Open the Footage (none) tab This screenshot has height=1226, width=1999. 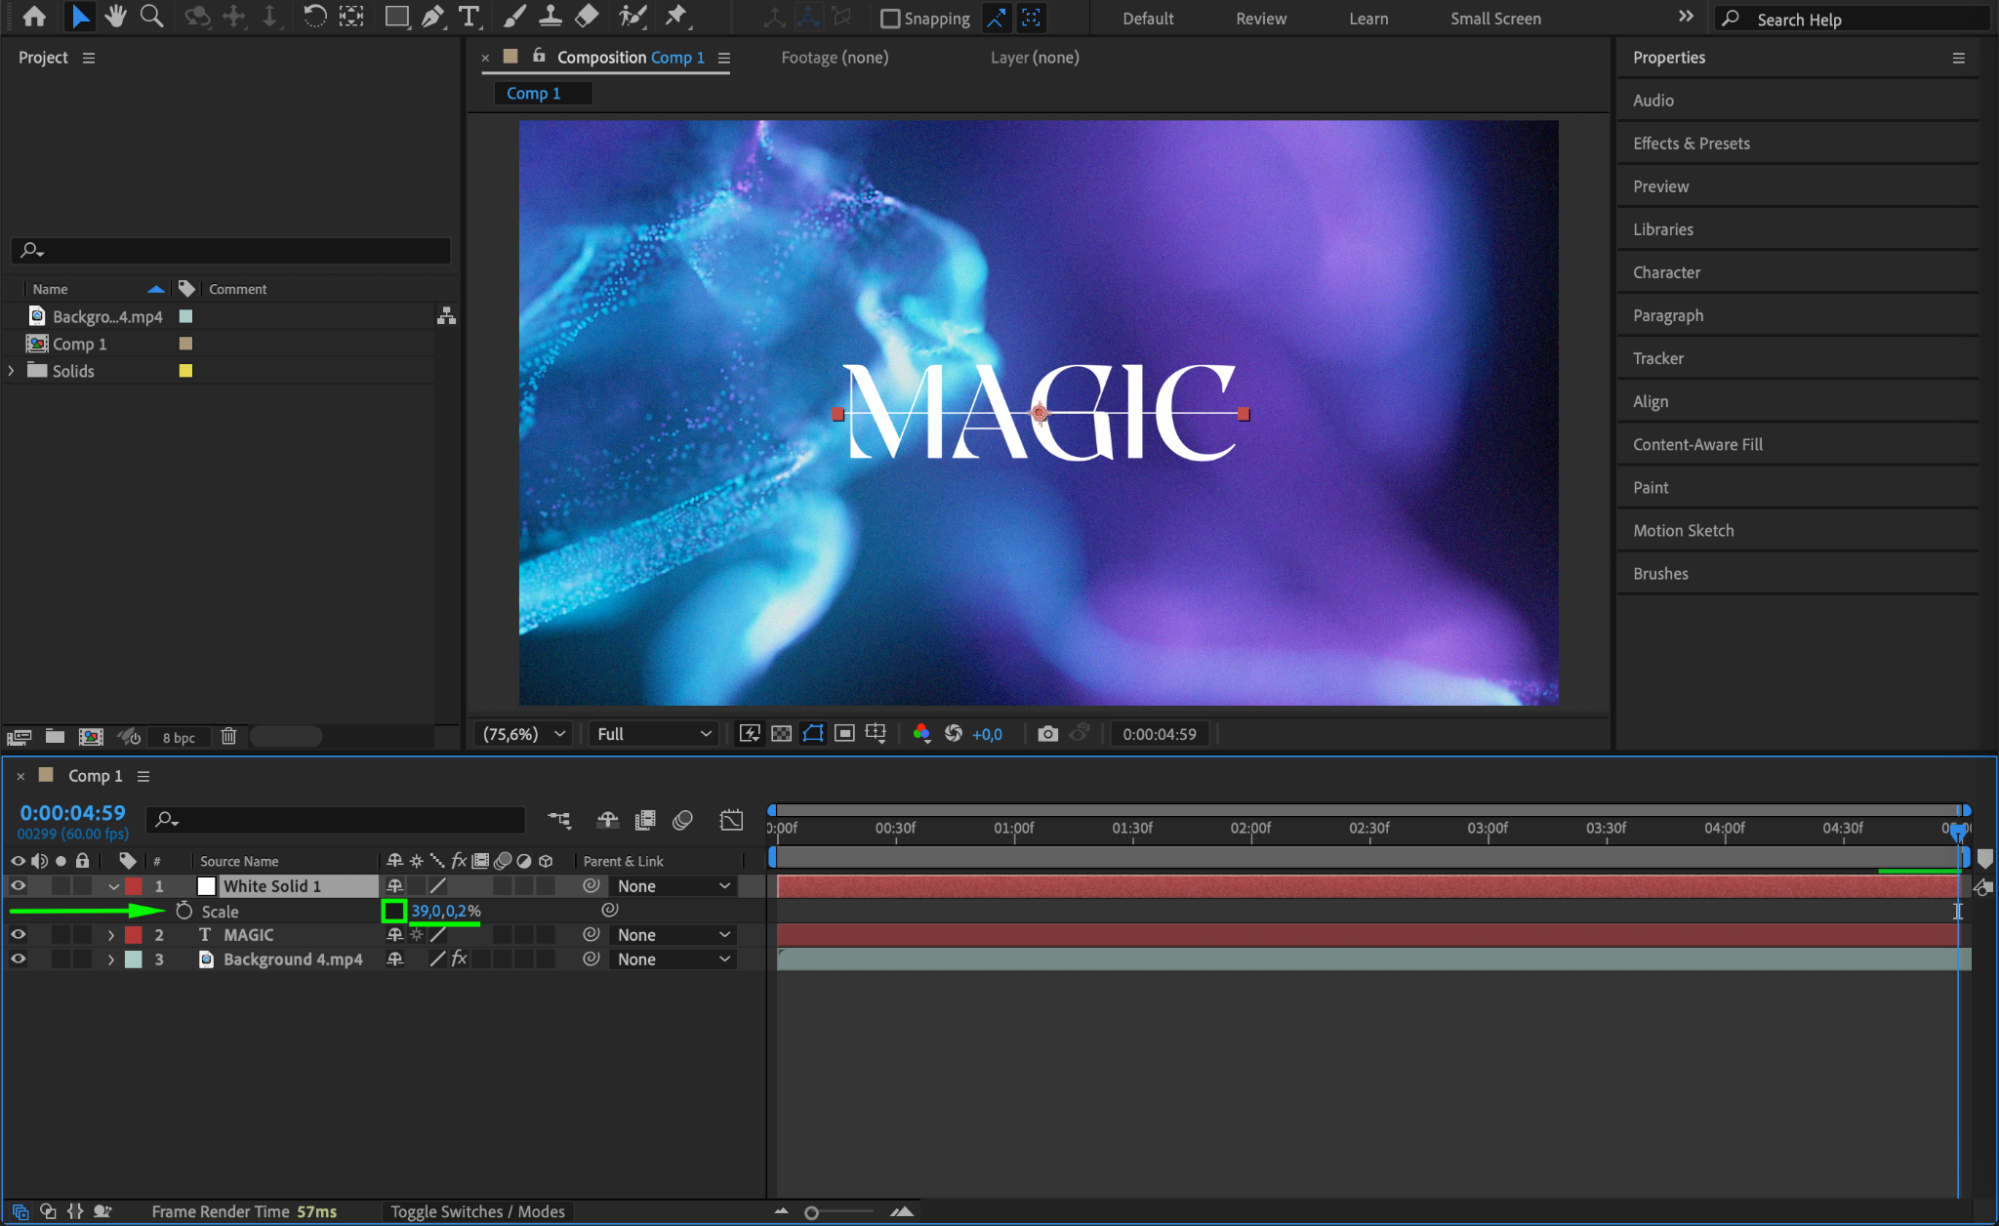834,58
